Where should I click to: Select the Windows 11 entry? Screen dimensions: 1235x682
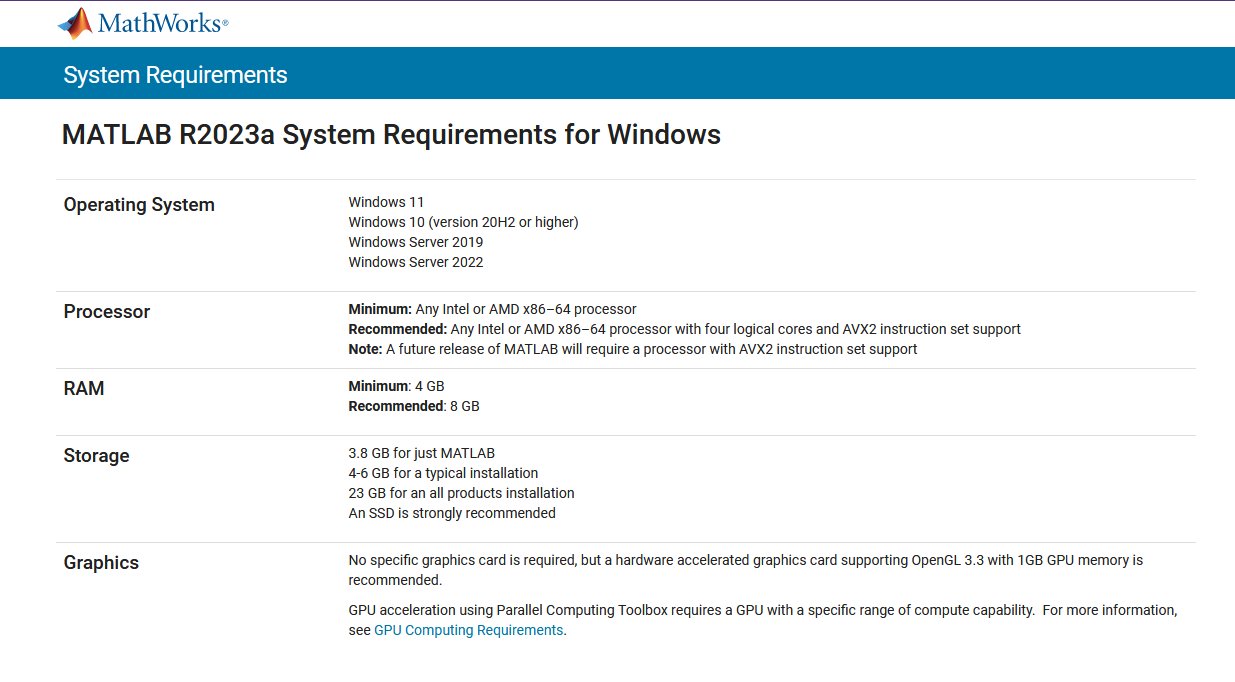(x=386, y=202)
